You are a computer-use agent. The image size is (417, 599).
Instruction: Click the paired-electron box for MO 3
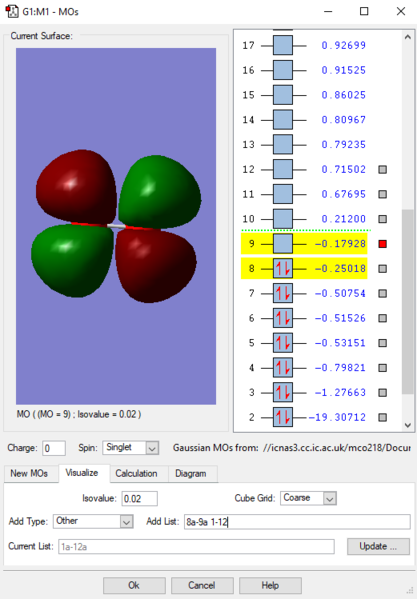coord(283,392)
